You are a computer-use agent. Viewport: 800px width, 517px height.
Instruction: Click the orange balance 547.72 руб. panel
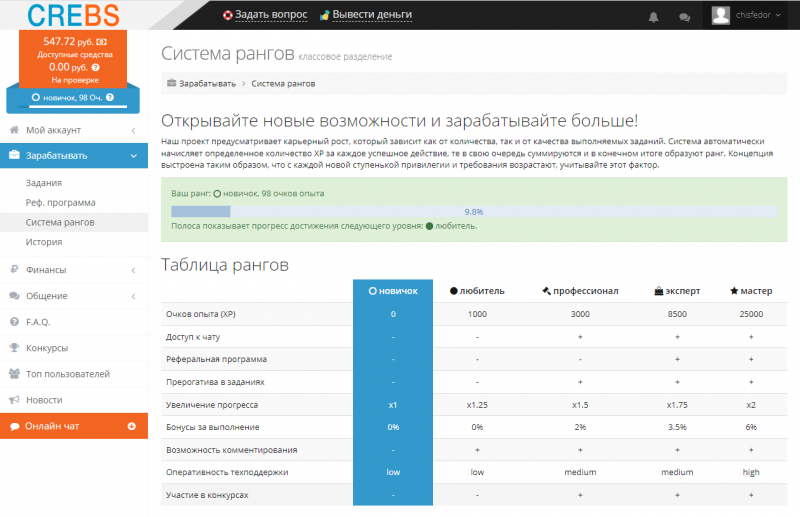coord(73,59)
